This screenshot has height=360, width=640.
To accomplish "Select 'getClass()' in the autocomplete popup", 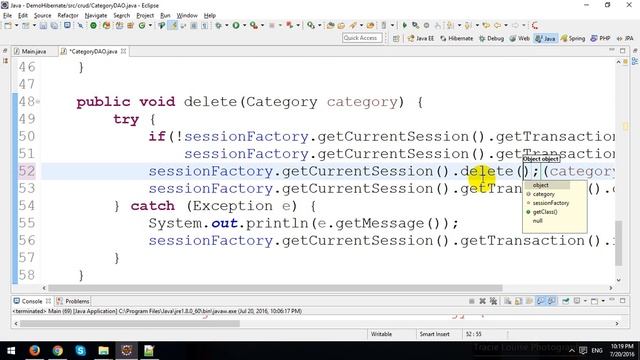I will click(545, 212).
